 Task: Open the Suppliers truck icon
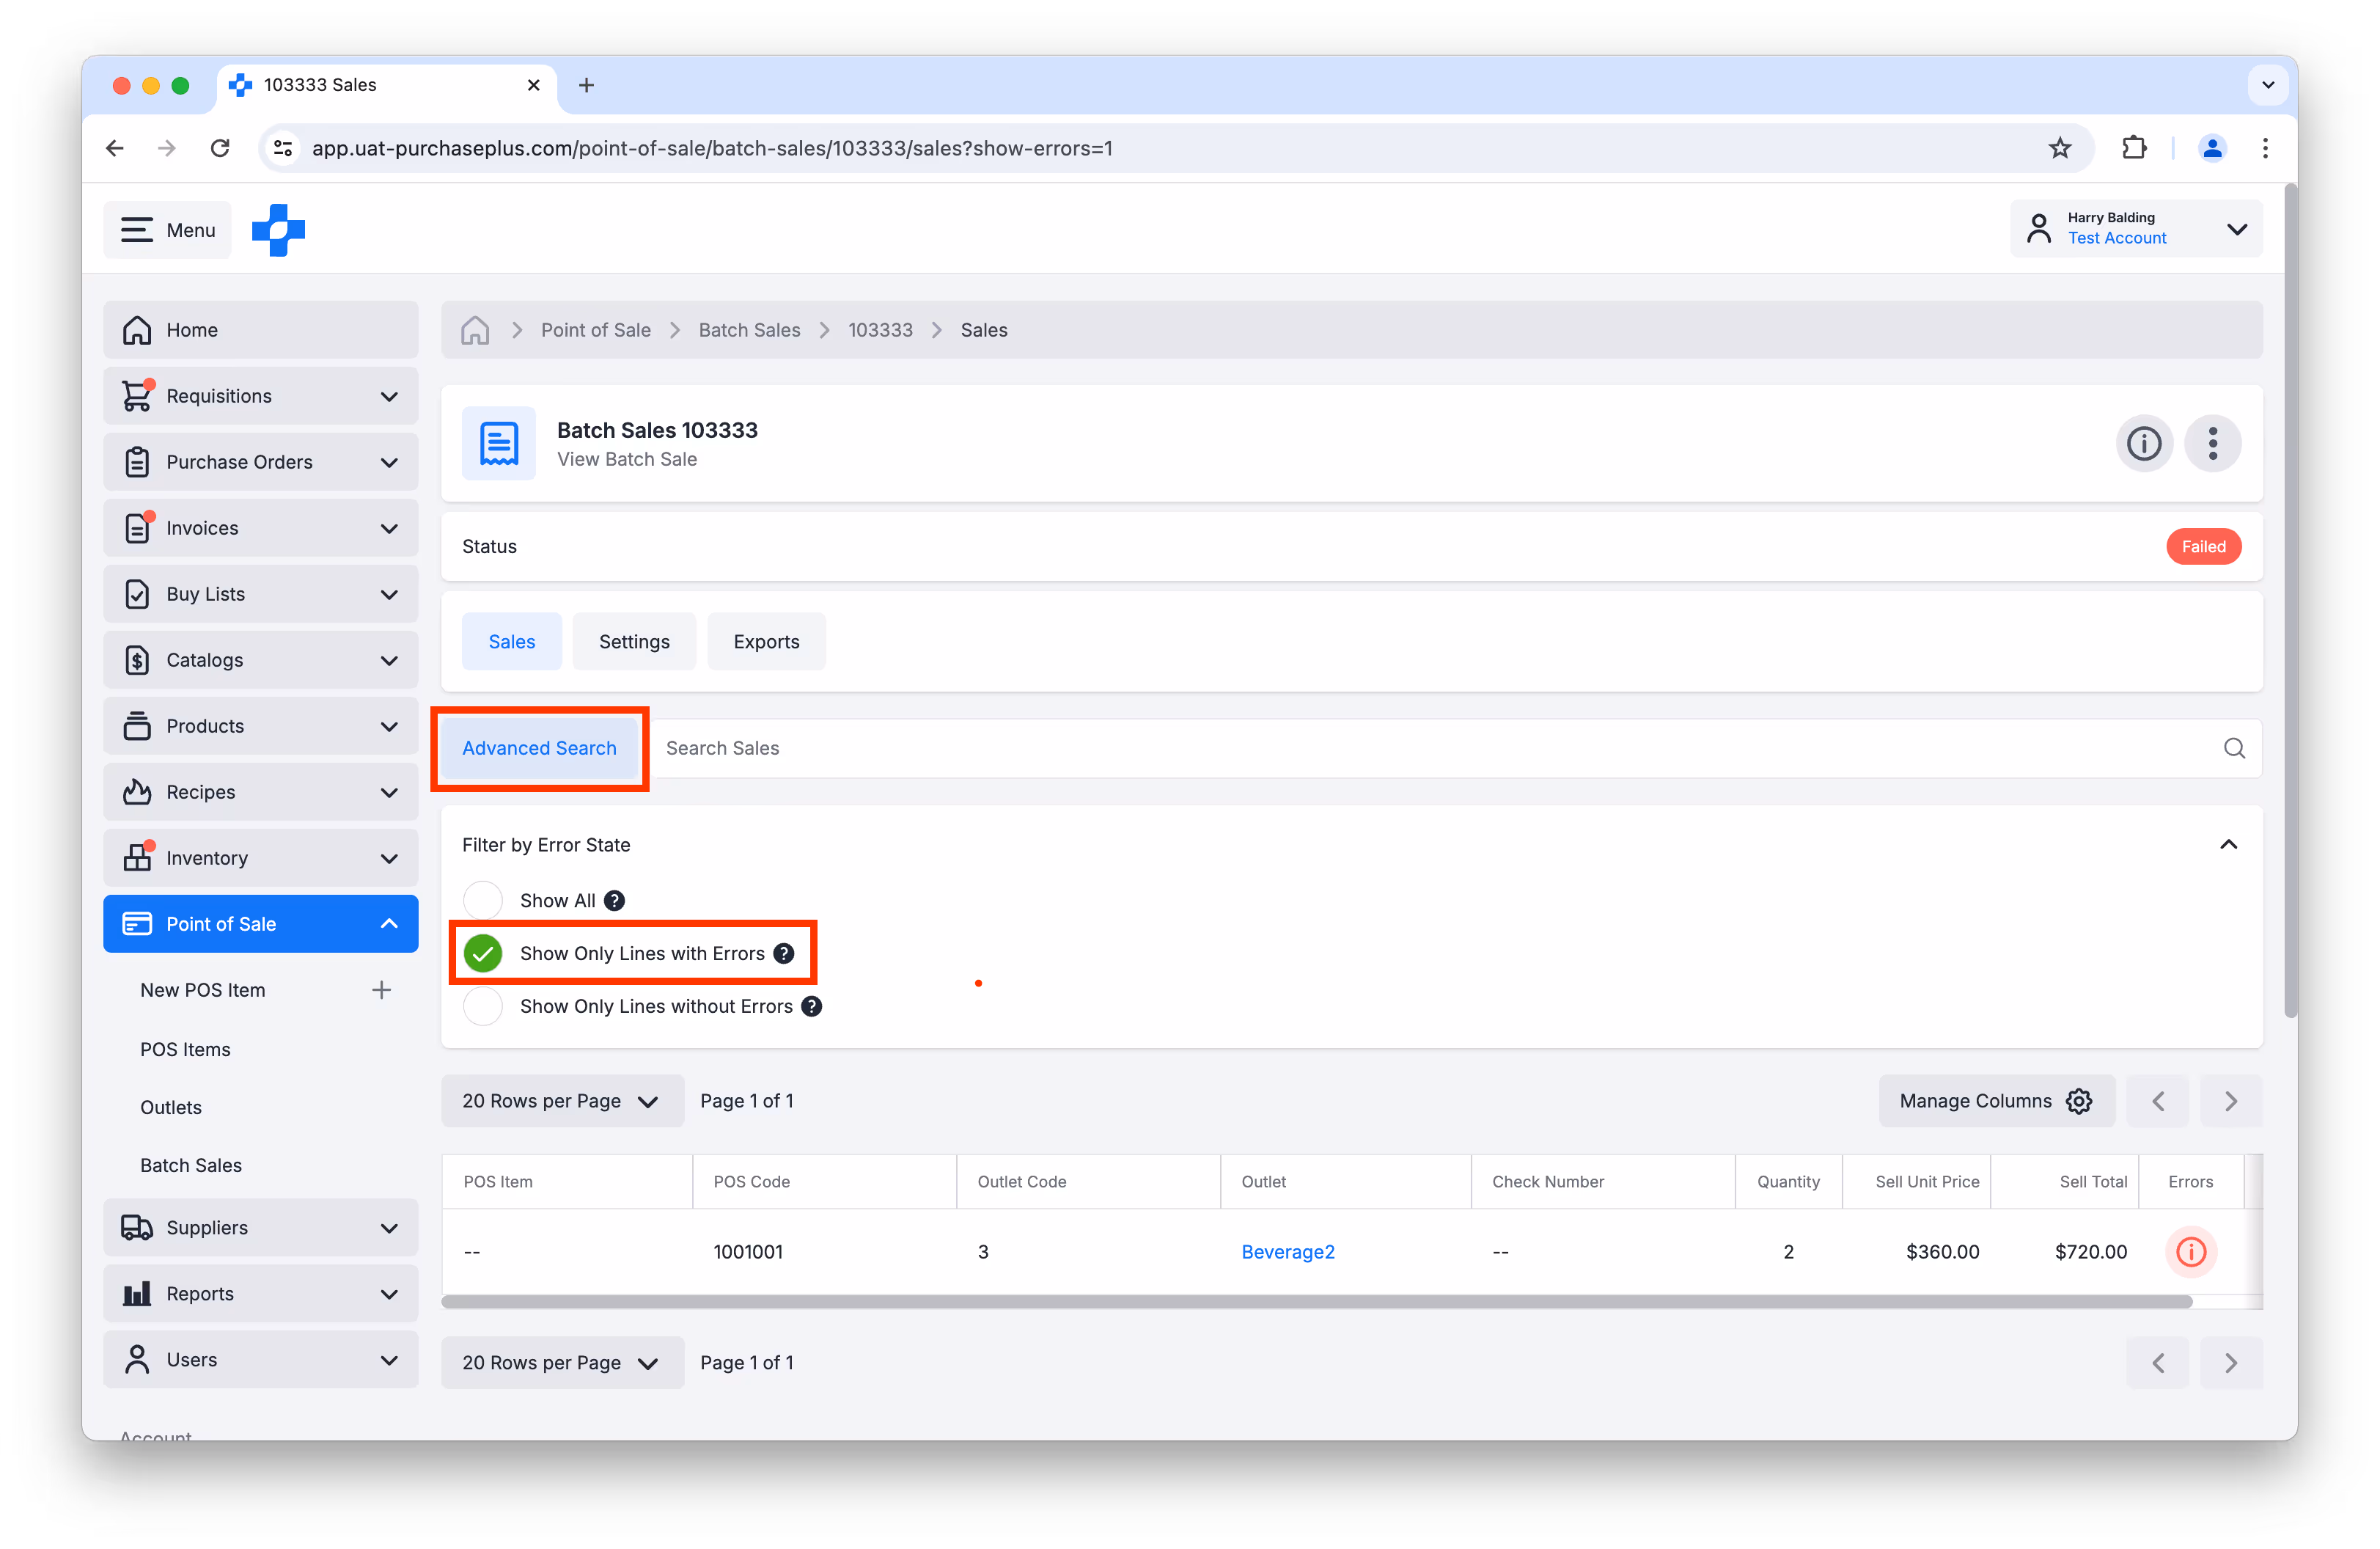(x=138, y=1227)
